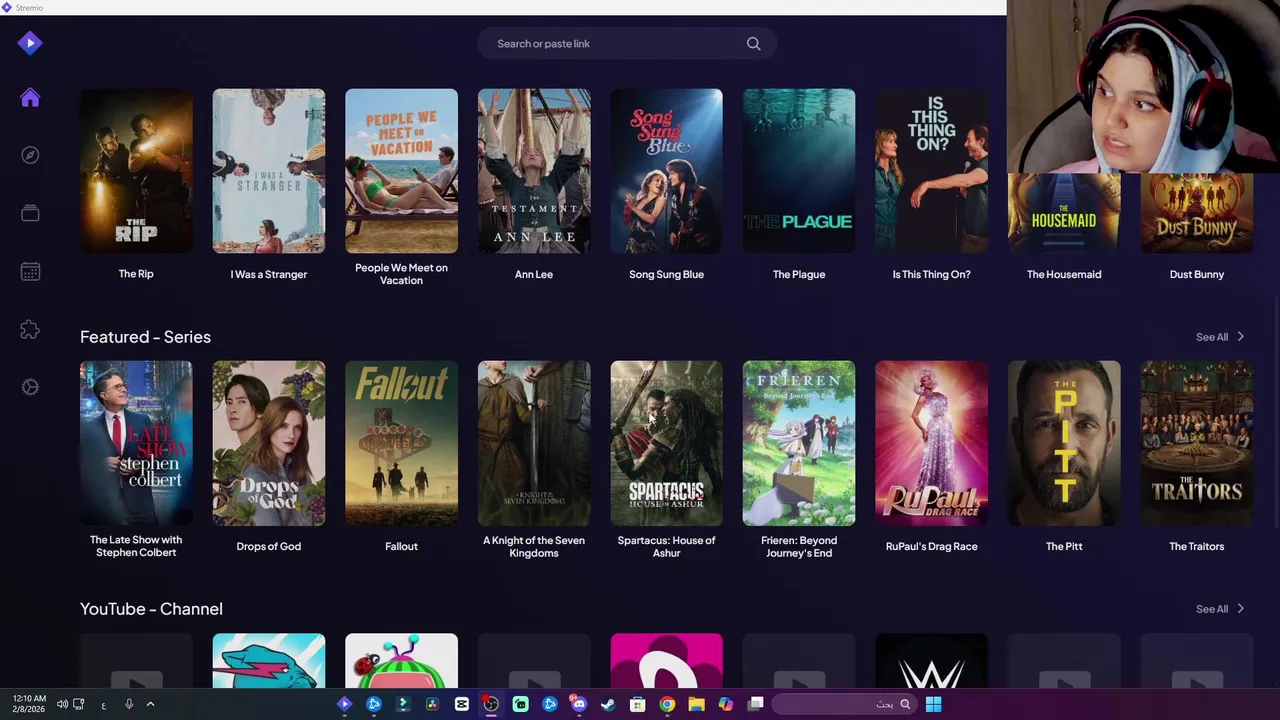Open The Housemaid poster

click(1064, 213)
